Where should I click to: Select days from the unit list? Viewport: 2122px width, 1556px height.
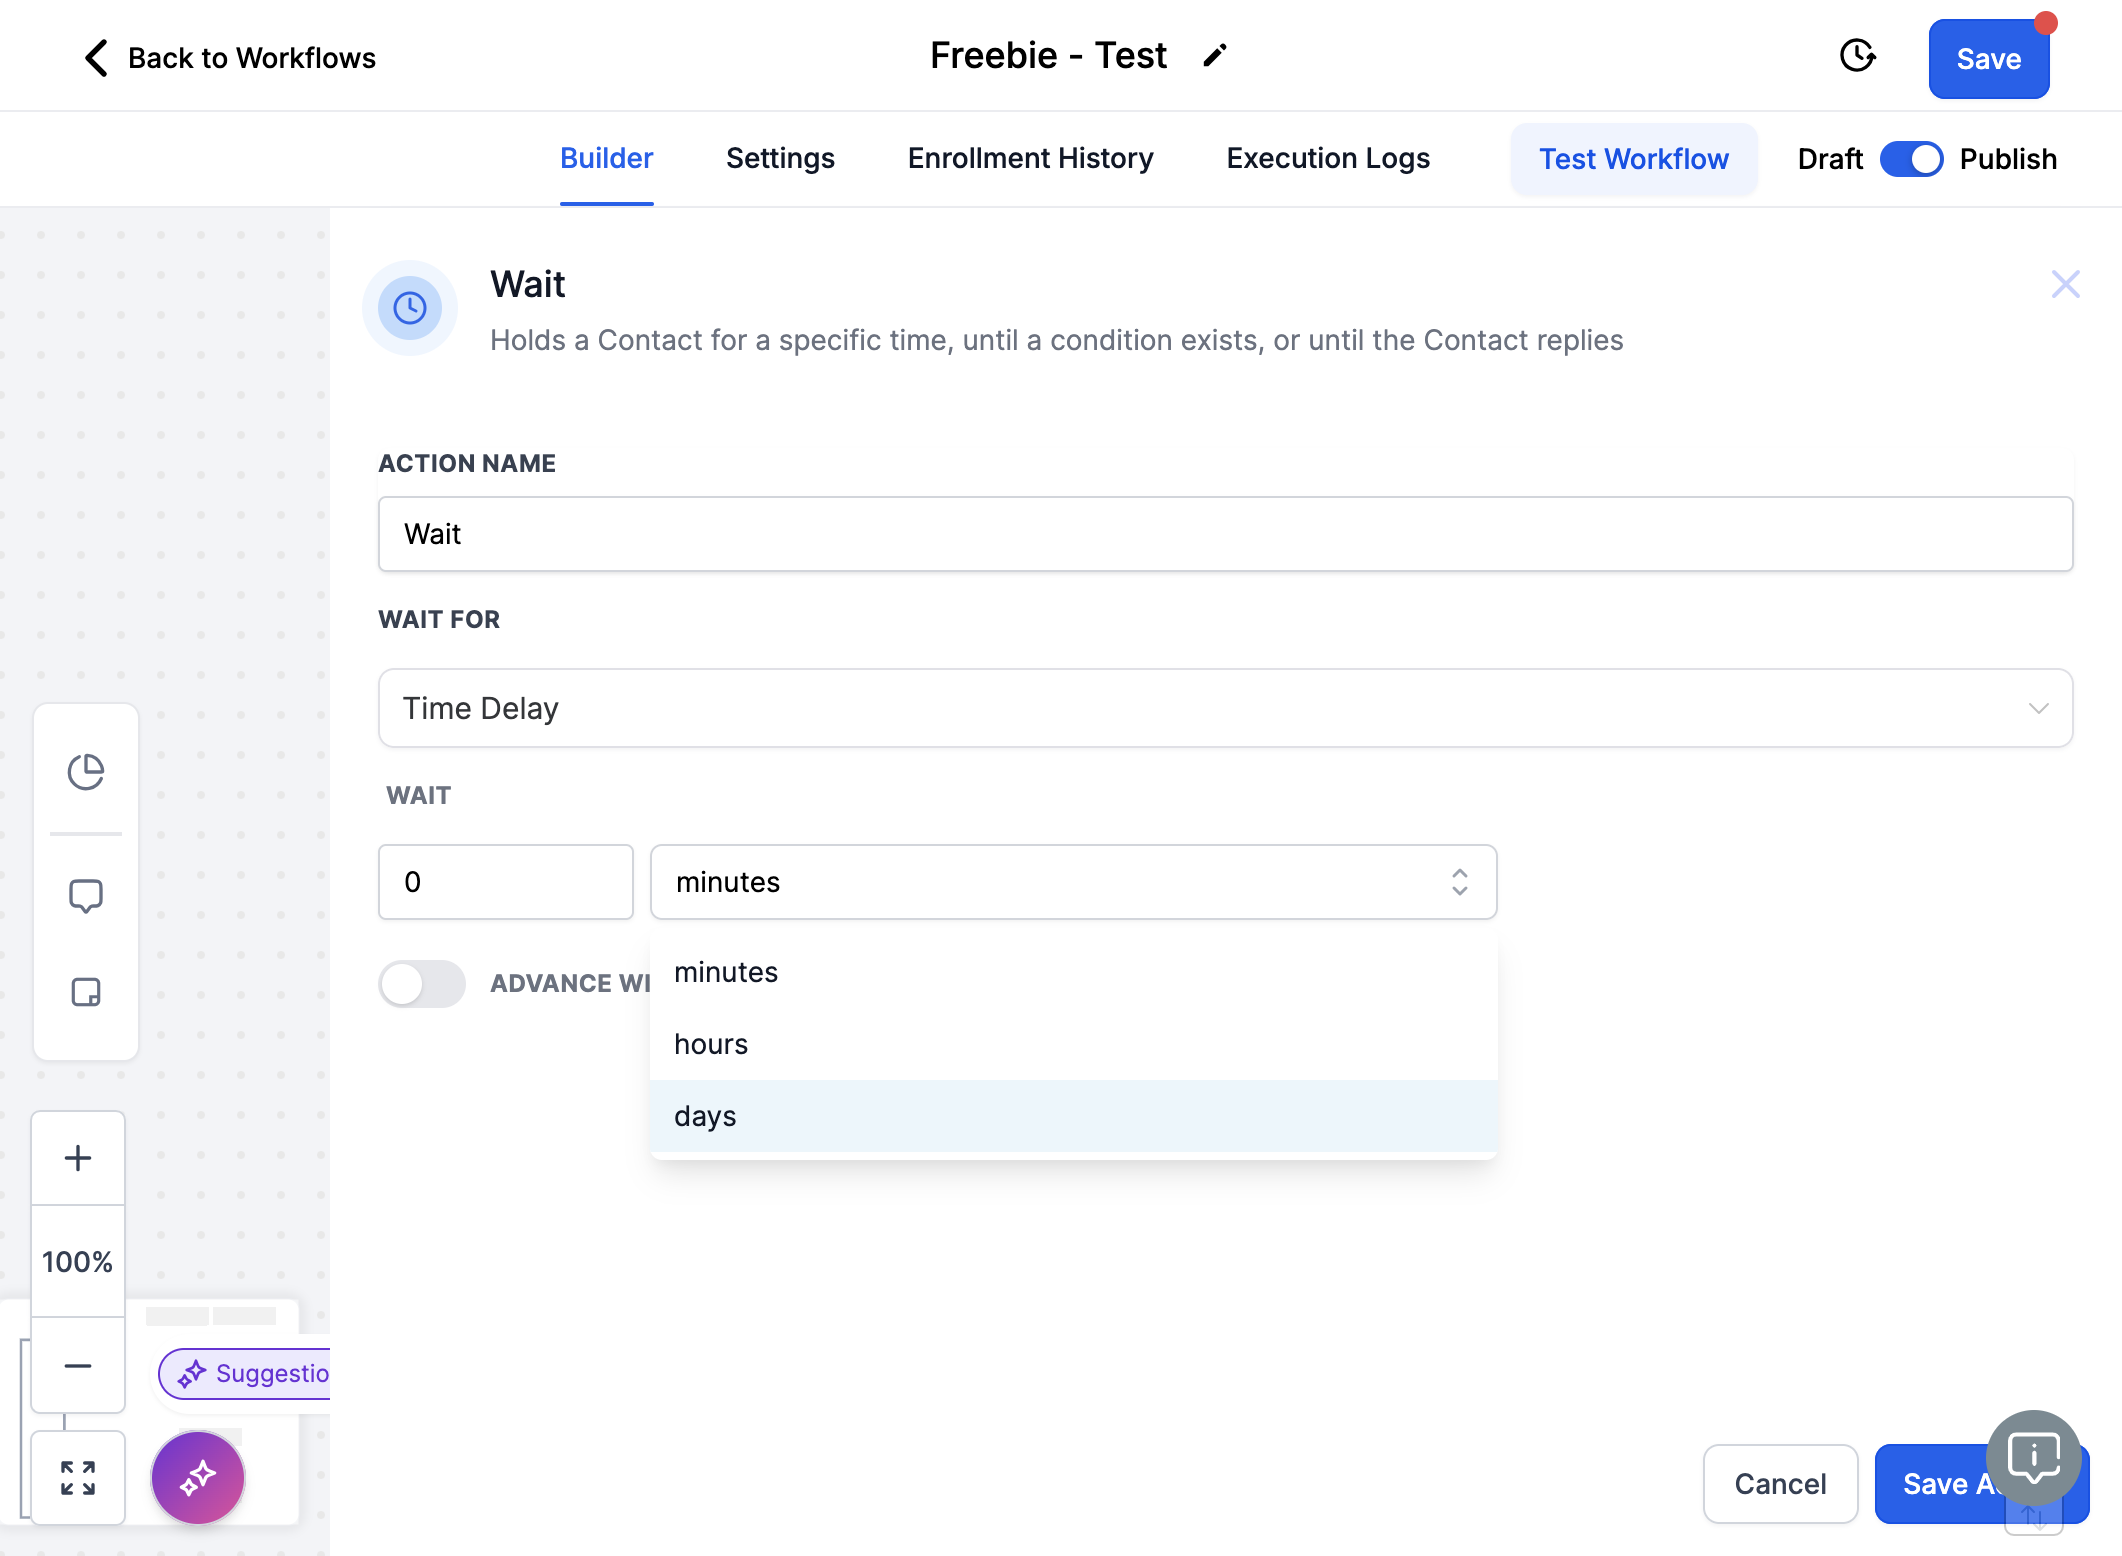(1073, 1116)
